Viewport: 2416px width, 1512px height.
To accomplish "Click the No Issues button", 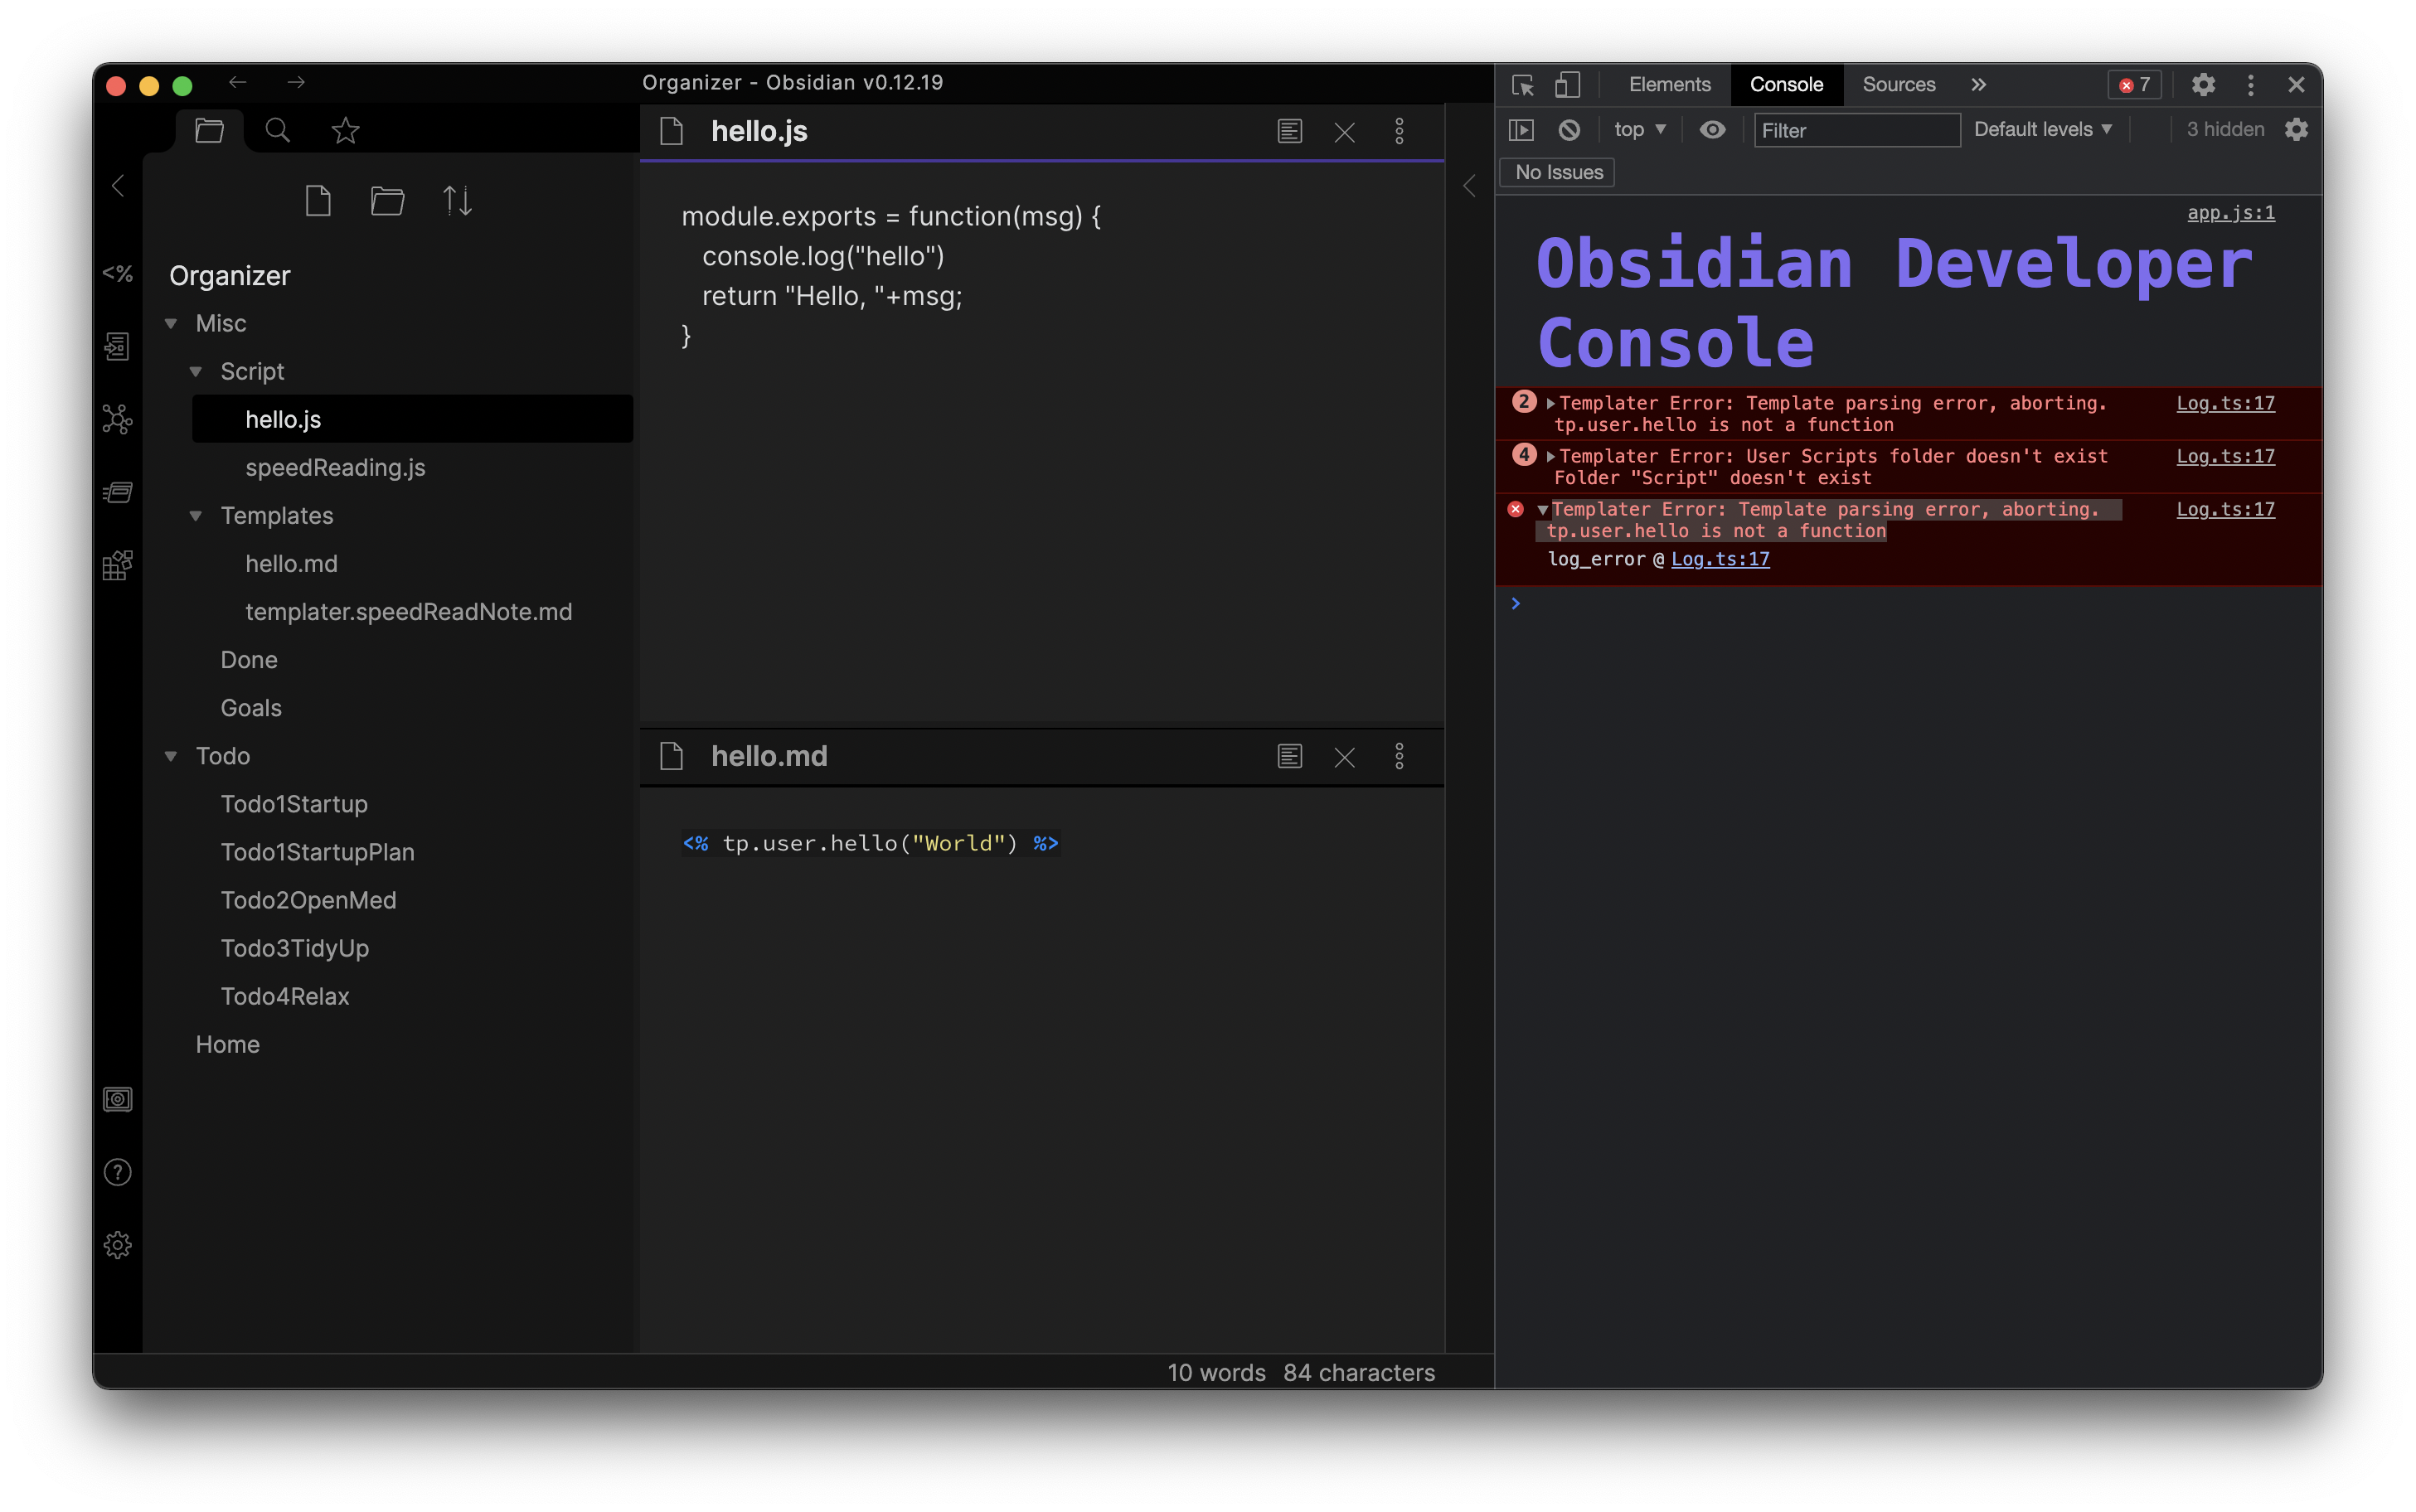I will (x=1557, y=172).
